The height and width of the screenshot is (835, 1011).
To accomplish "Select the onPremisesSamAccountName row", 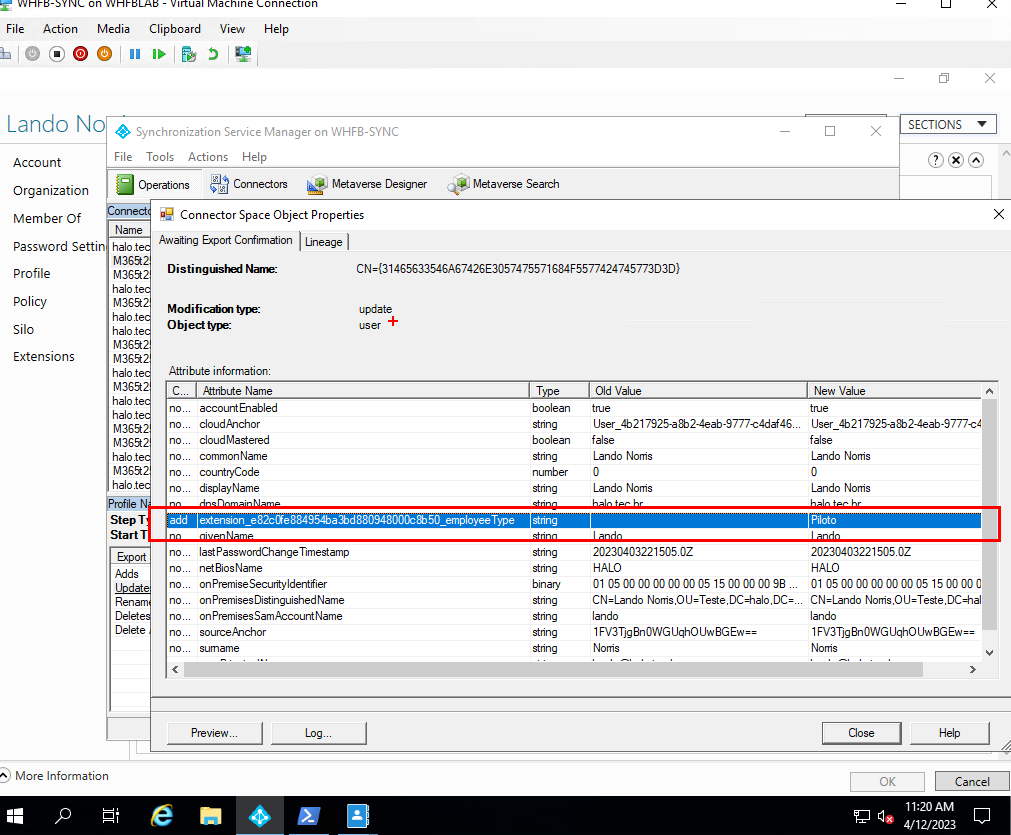I will tap(574, 616).
